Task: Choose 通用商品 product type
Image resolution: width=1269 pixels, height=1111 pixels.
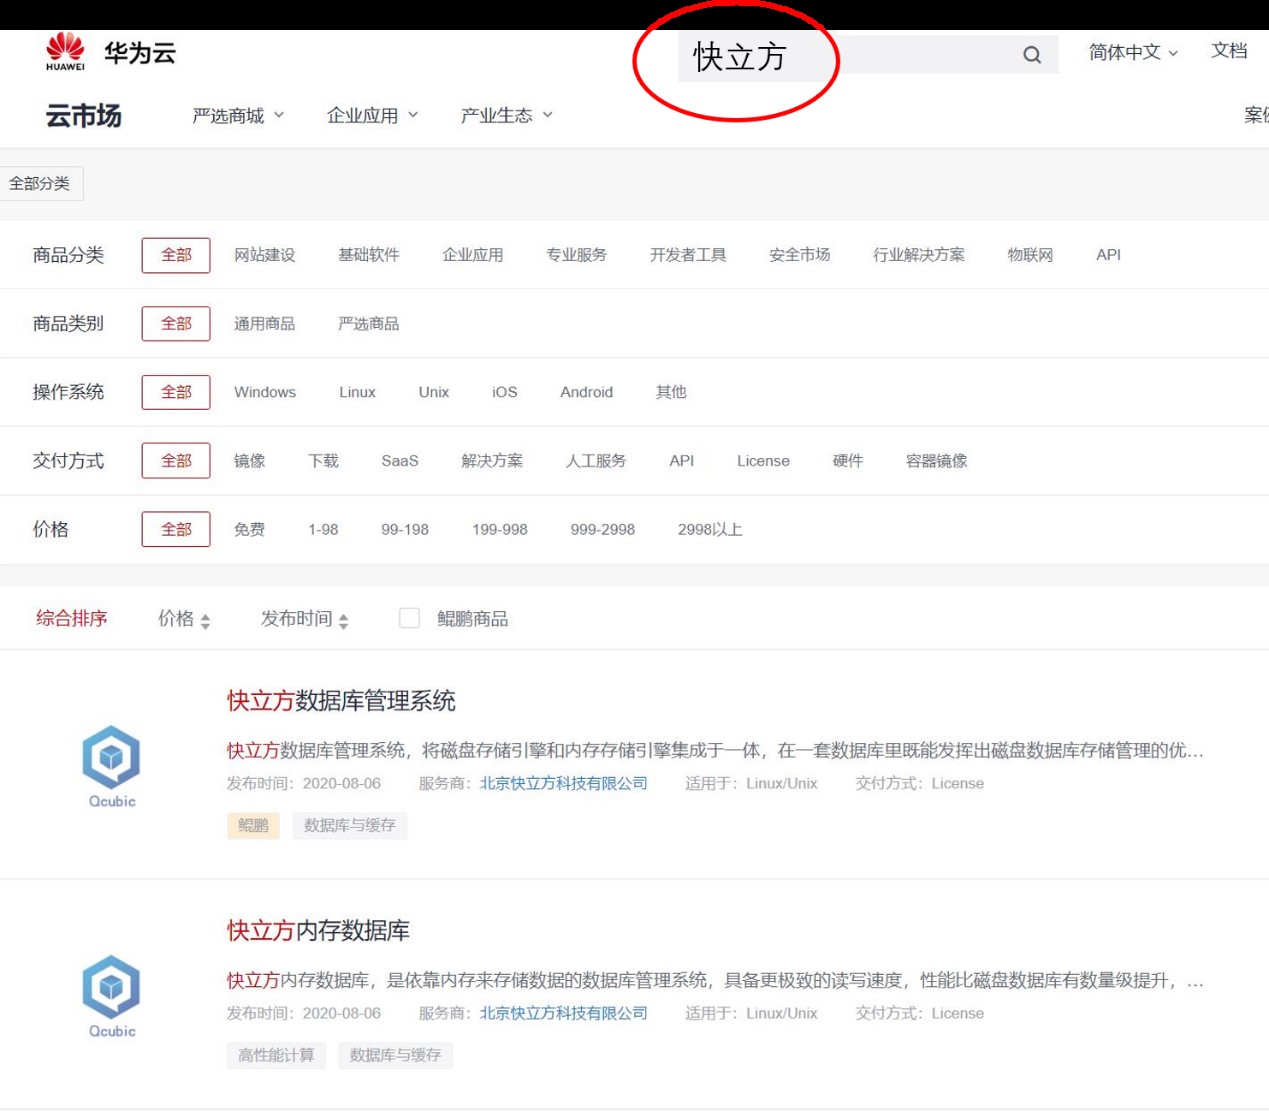Action: tap(265, 324)
